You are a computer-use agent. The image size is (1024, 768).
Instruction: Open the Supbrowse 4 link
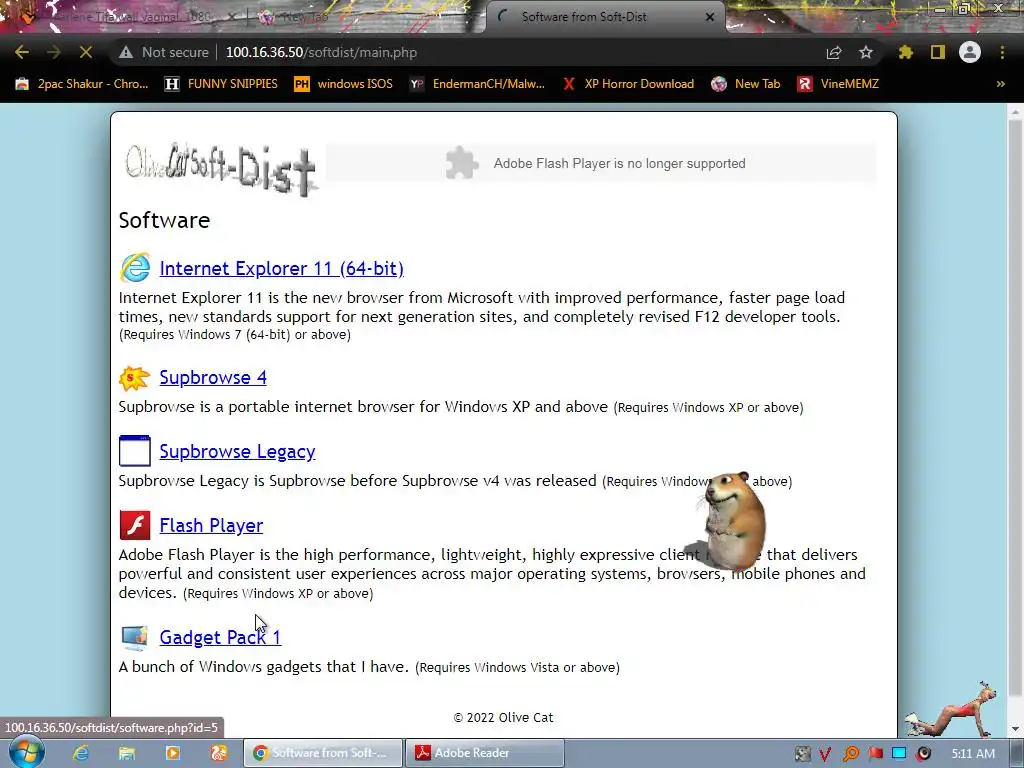(x=213, y=377)
